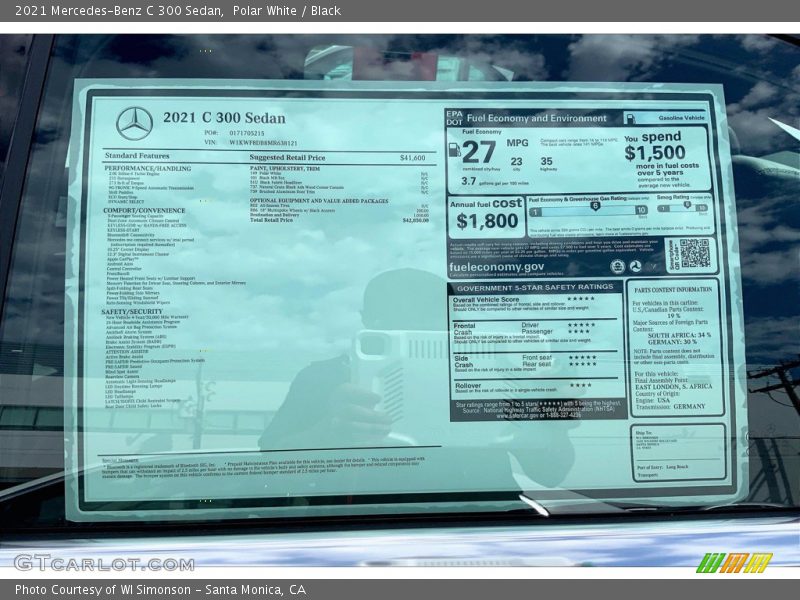This screenshot has width=800, height=600.
Task: Click the GTCarLot.com watermark
Action: [x=104, y=563]
